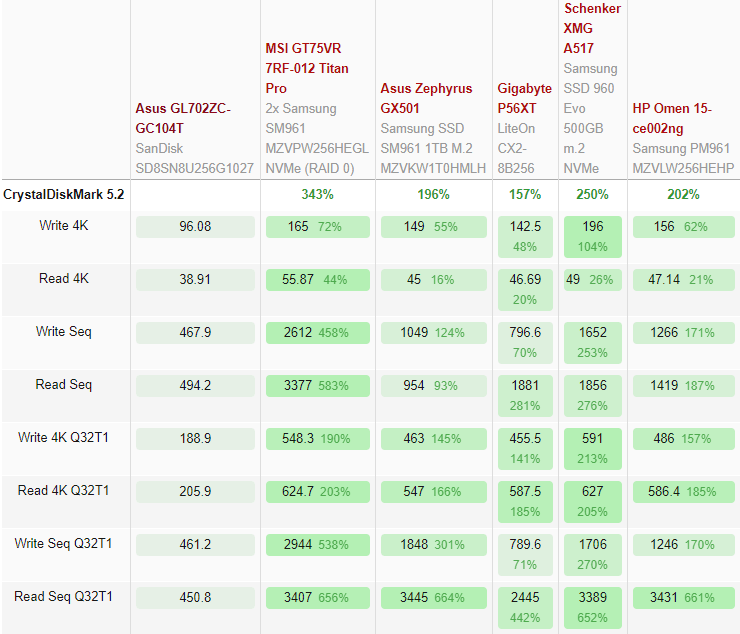This screenshot has width=740, height=634.
Task: Click the 196% overall score for Zephyrus
Action: (433, 194)
